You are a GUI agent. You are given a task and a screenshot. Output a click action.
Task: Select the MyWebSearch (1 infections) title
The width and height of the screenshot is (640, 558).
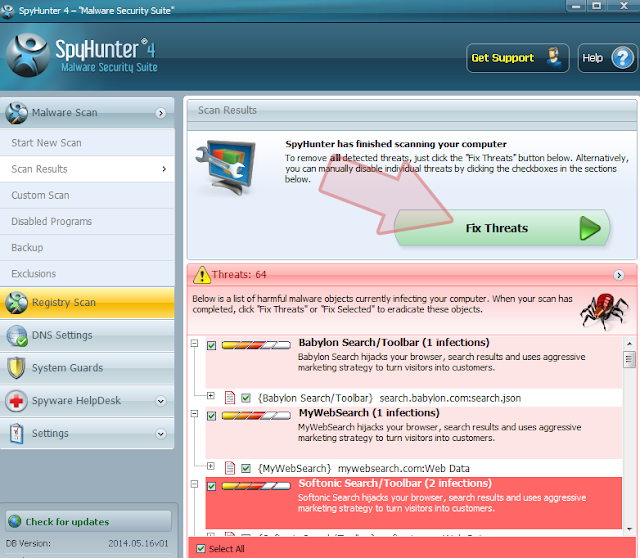[369, 413]
